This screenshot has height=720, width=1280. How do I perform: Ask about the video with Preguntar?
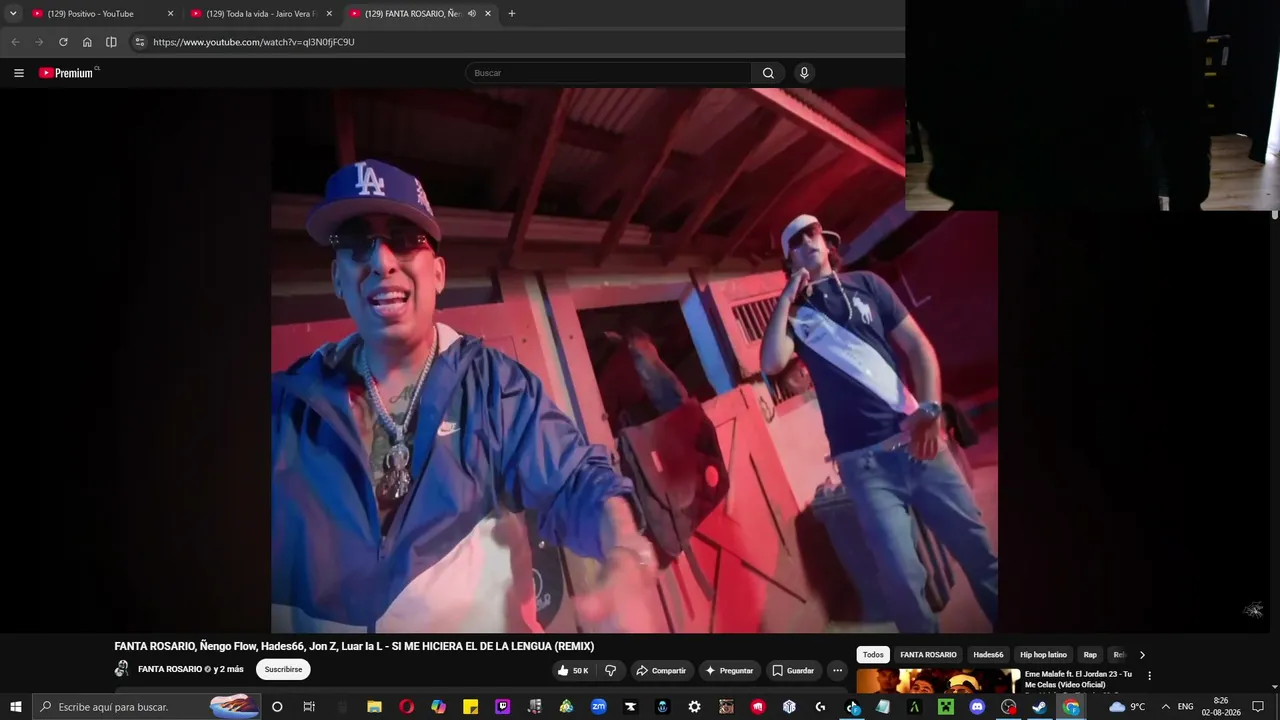[x=729, y=670]
